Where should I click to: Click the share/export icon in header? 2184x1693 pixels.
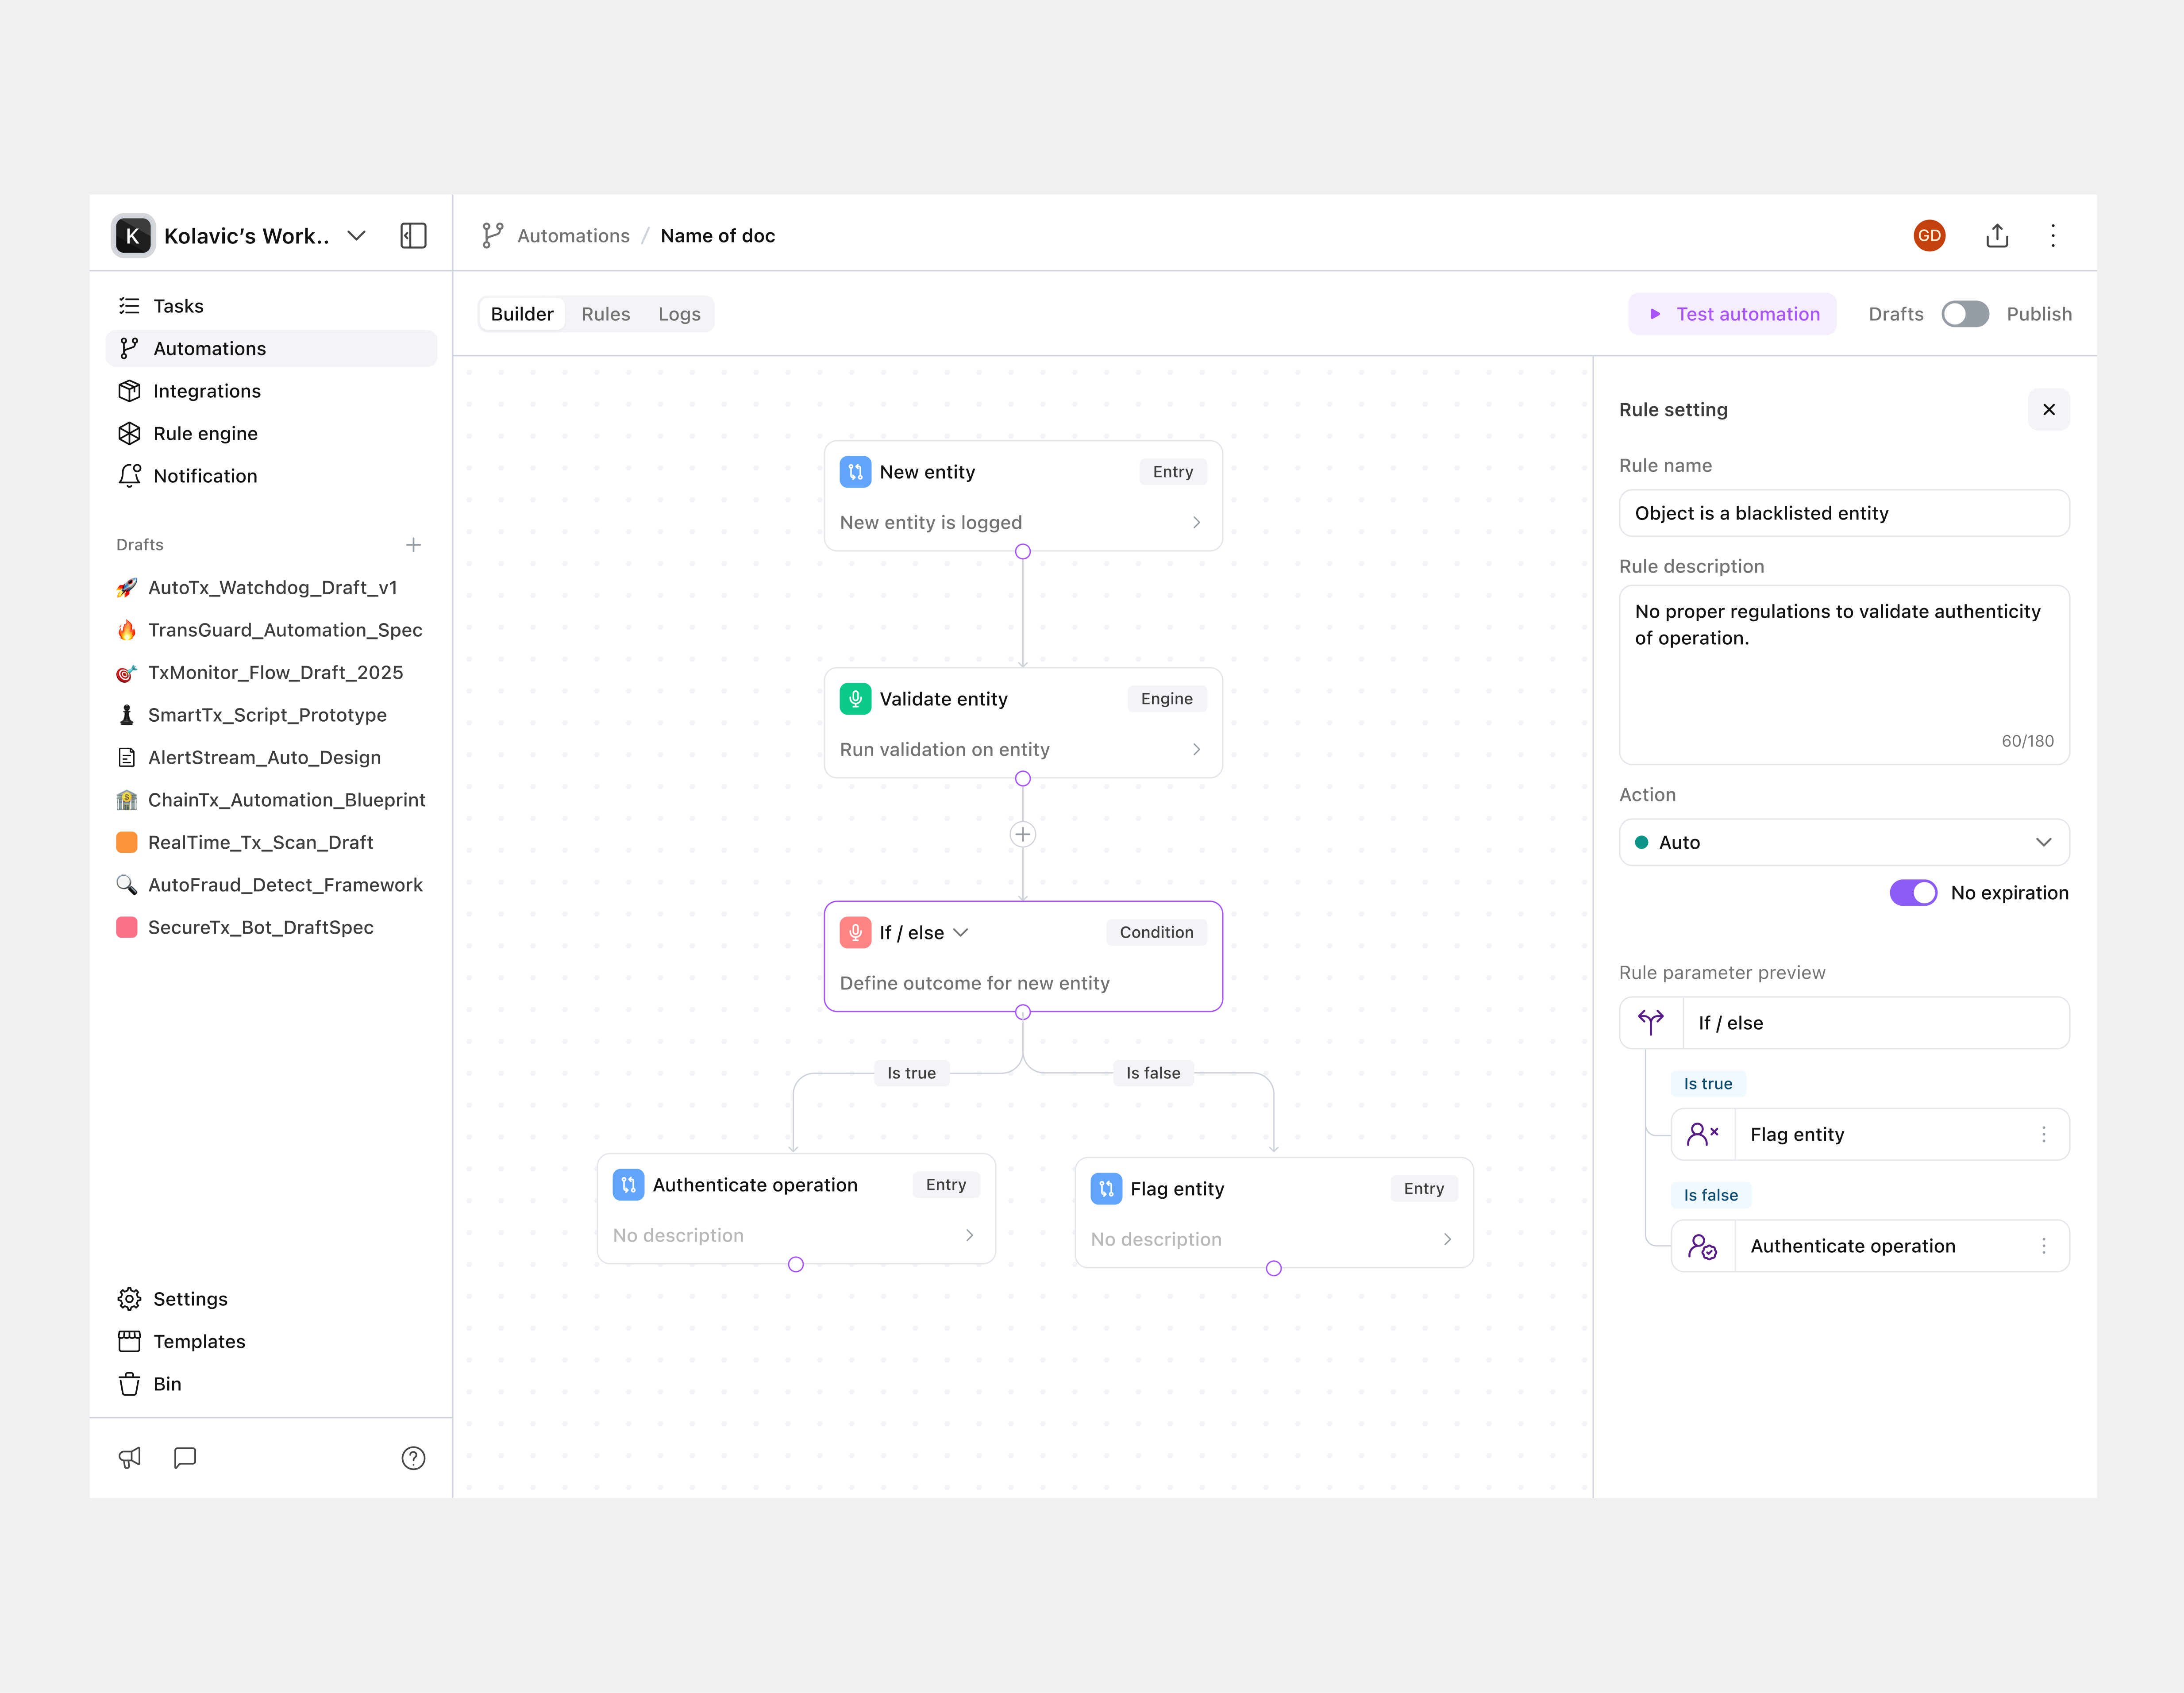click(1997, 236)
